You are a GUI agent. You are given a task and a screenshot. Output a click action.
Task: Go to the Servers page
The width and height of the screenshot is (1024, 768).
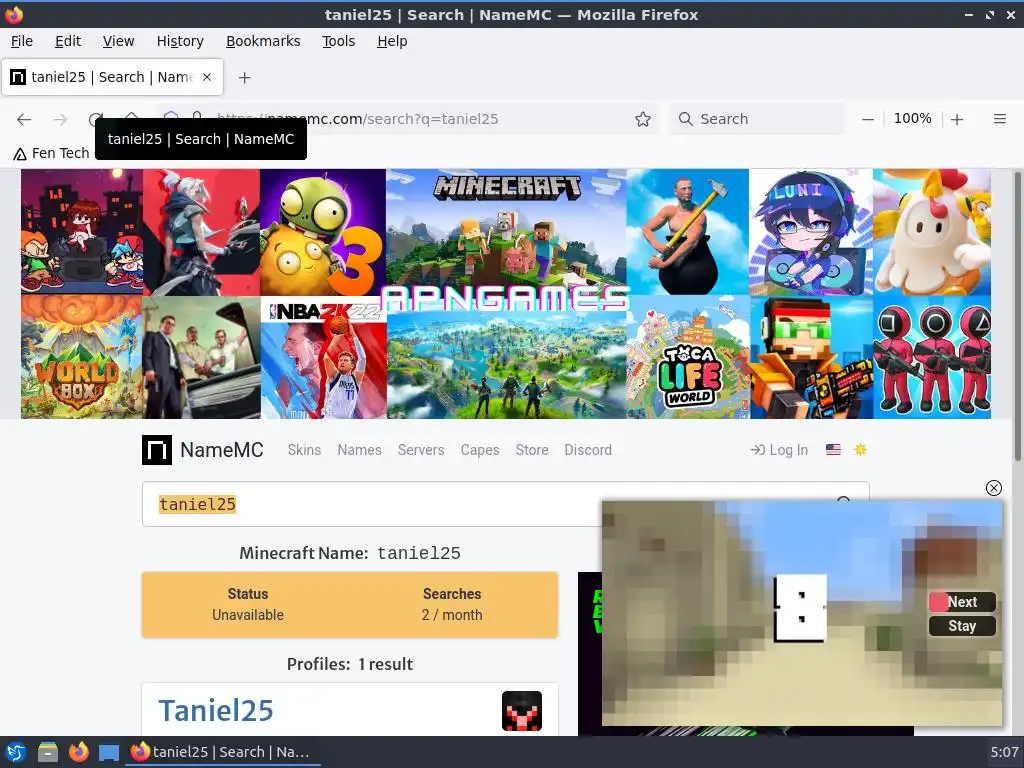(x=421, y=450)
